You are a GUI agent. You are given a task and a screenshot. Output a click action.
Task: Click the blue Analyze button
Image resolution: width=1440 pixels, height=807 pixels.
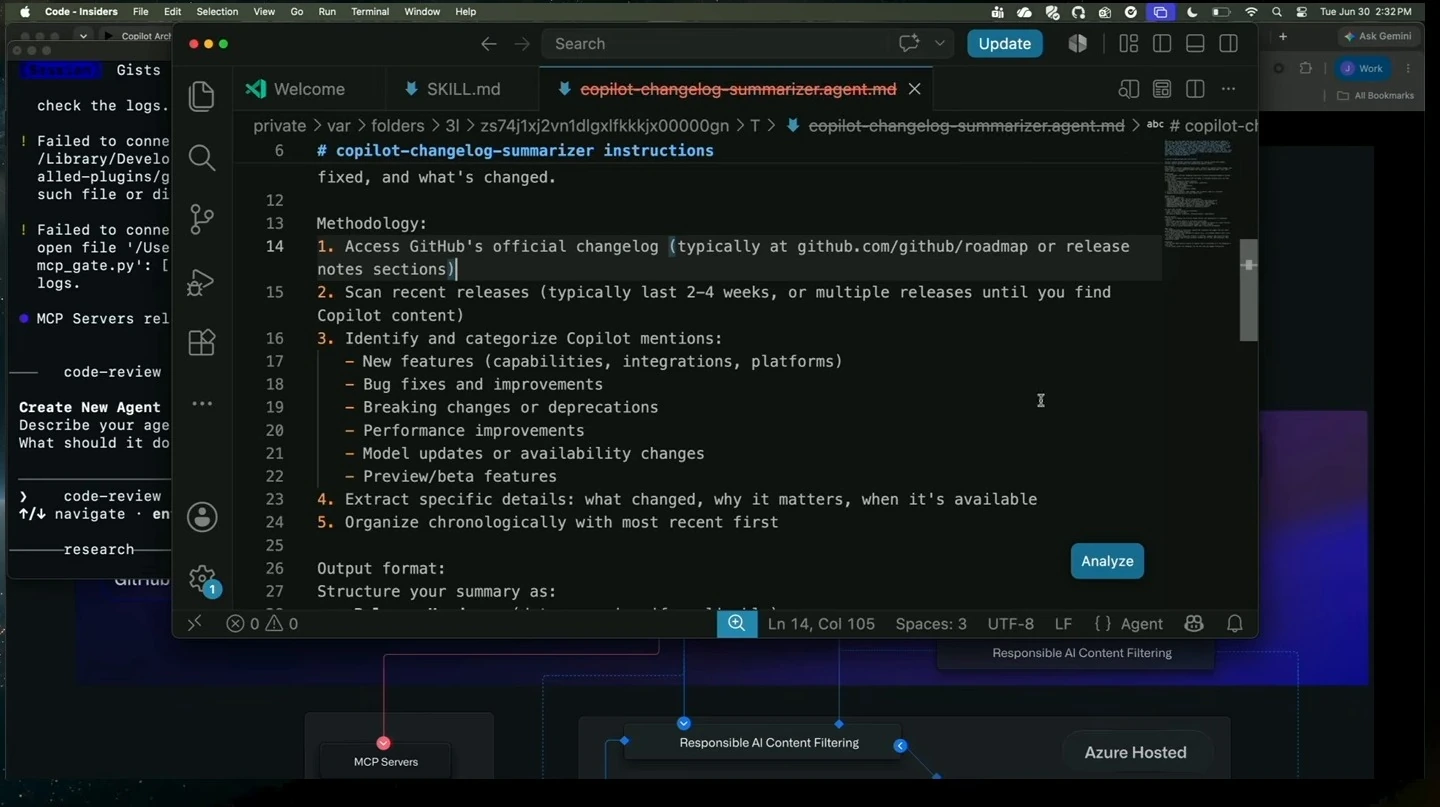coord(1107,561)
